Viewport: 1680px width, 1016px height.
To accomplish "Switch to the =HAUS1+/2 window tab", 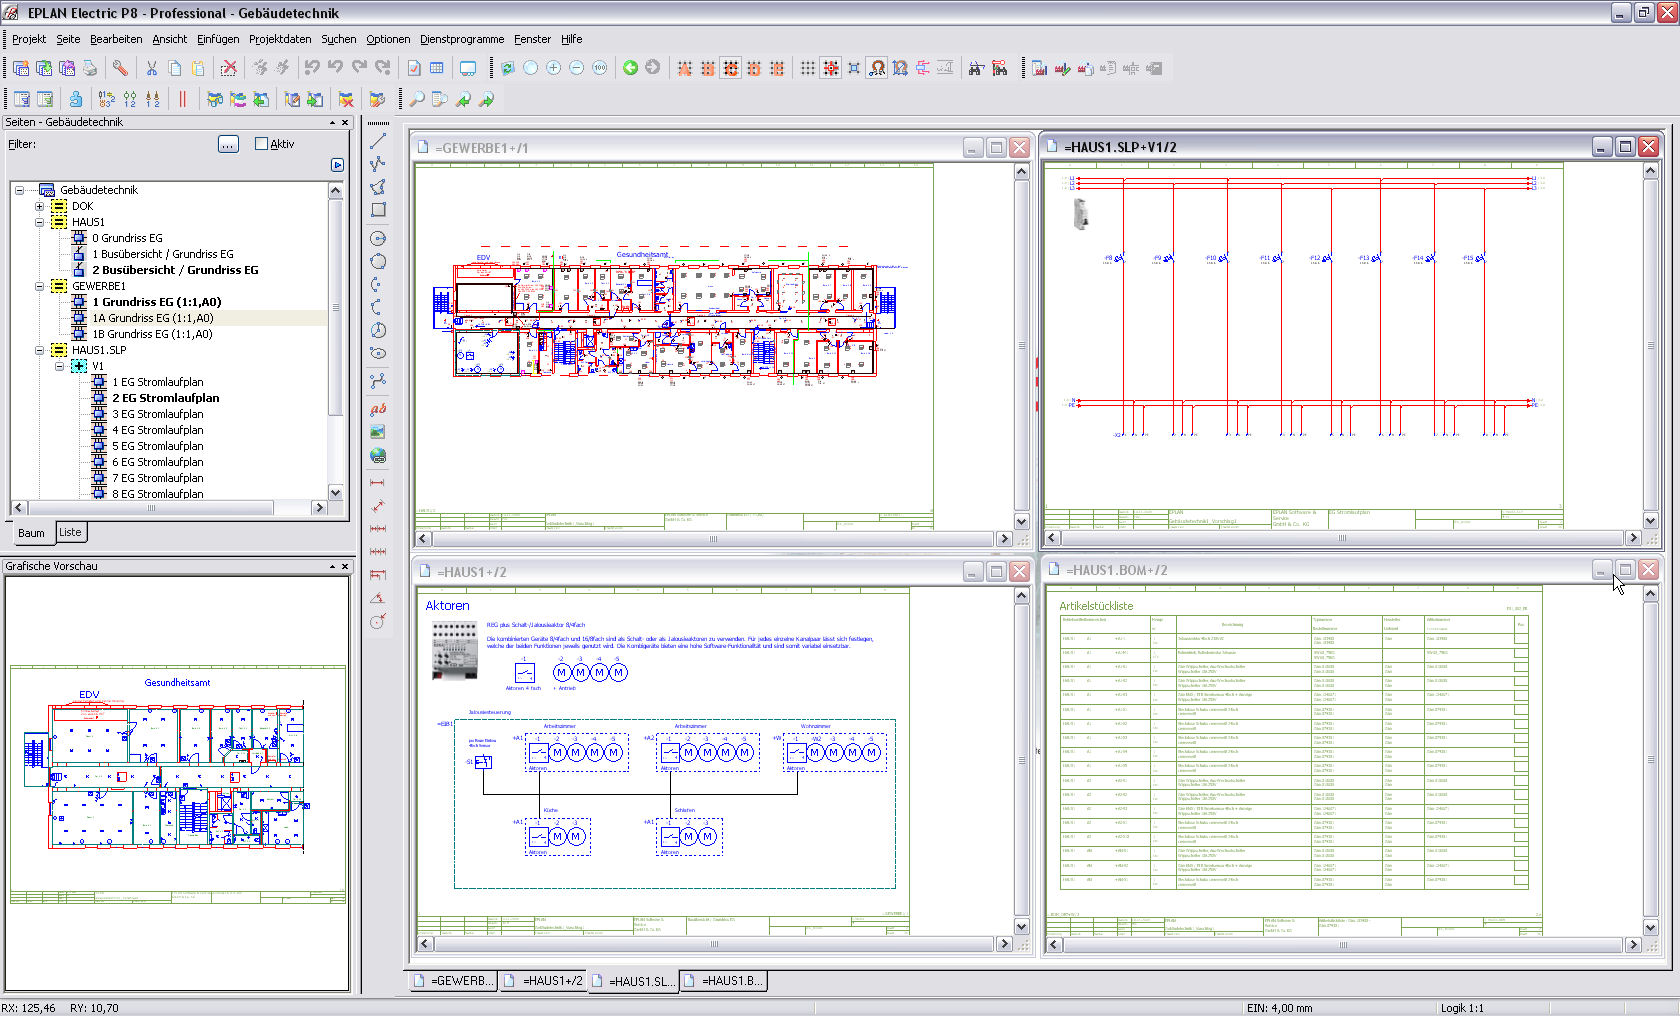I will click(544, 981).
